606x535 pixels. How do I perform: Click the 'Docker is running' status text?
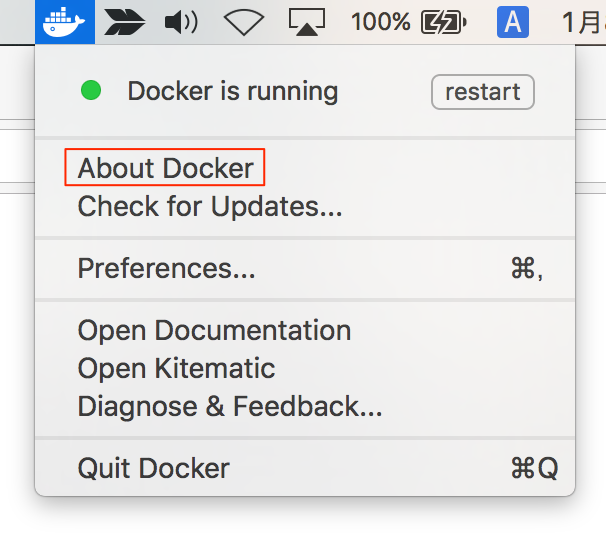click(x=232, y=92)
